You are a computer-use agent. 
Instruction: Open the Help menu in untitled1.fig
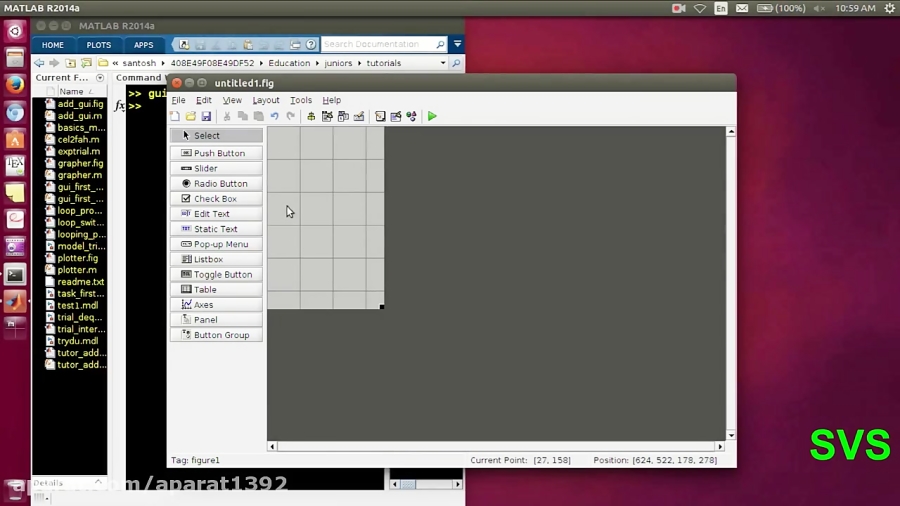(331, 100)
